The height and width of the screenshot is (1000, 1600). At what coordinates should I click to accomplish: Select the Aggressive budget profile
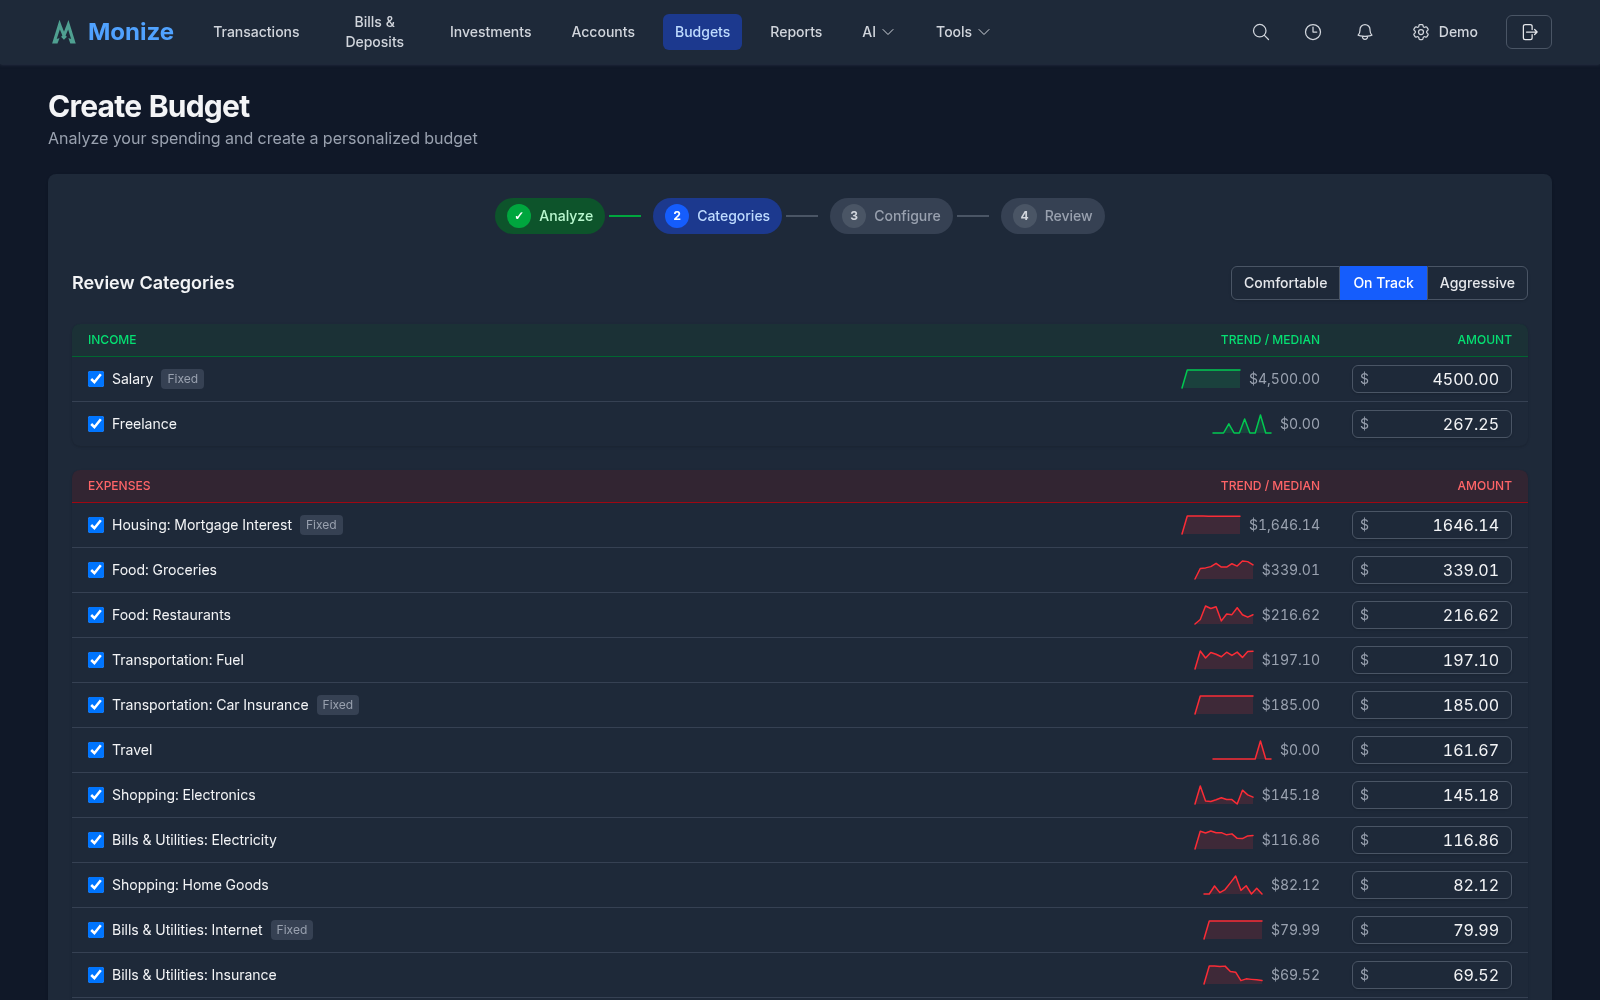[x=1477, y=283]
